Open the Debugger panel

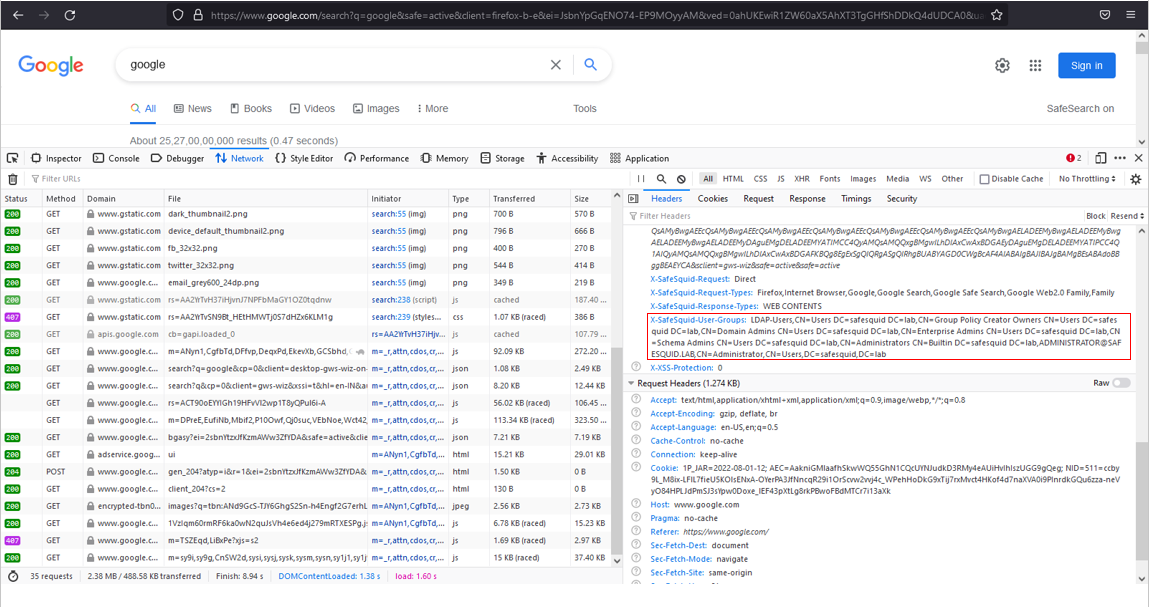(177, 158)
